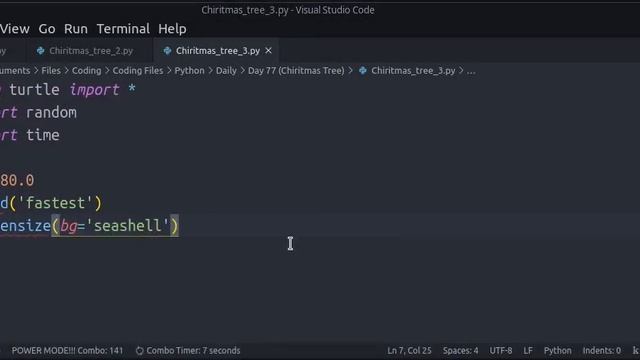This screenshot has width=640, height=360.
Task: Select the Chiritmas_tree_3.py tab
Action: (x=218, y=51)
